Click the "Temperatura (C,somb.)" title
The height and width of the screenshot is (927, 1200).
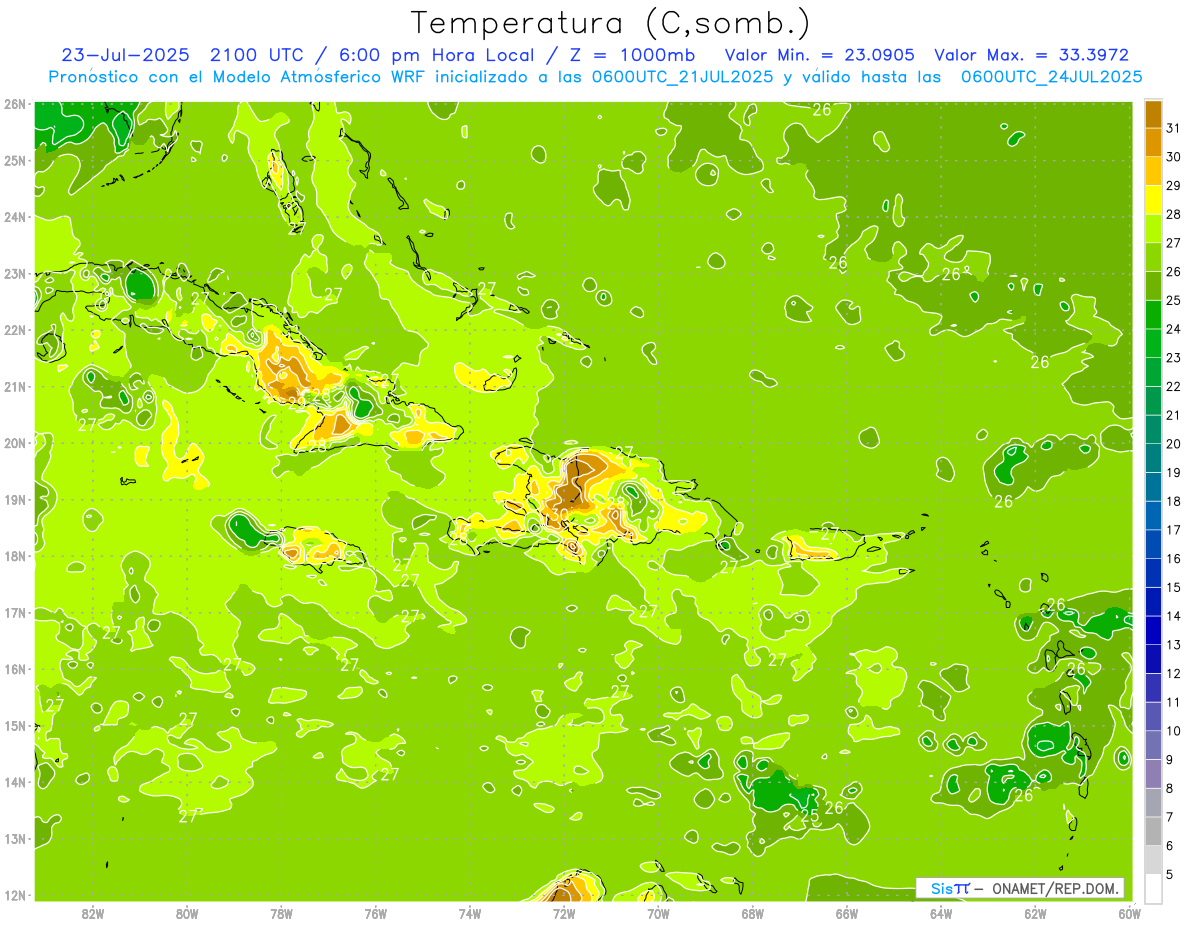click(x=611, y=23)
